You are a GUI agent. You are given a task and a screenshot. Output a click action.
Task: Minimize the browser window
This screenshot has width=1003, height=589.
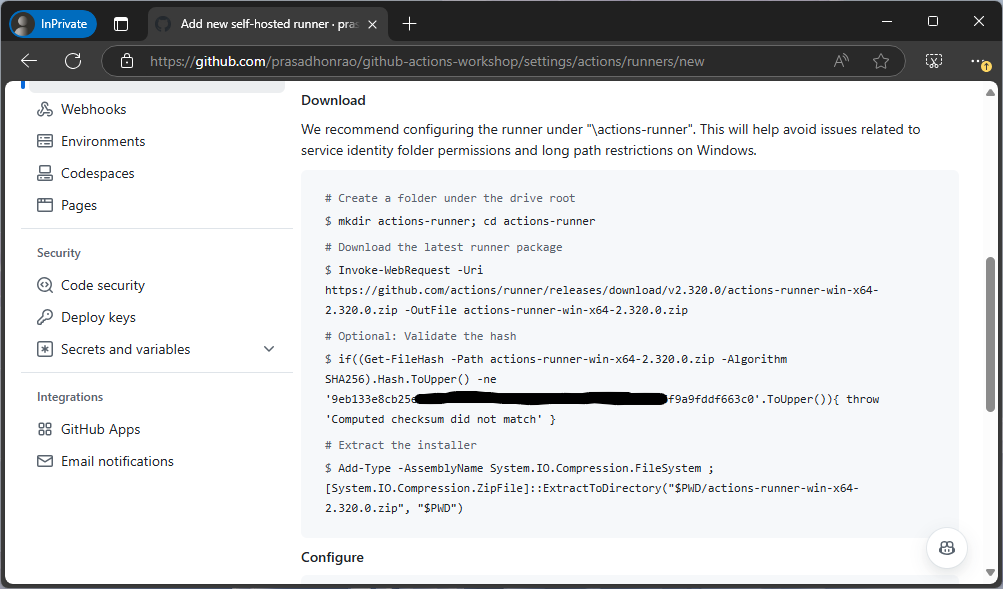tap(887, 21)
